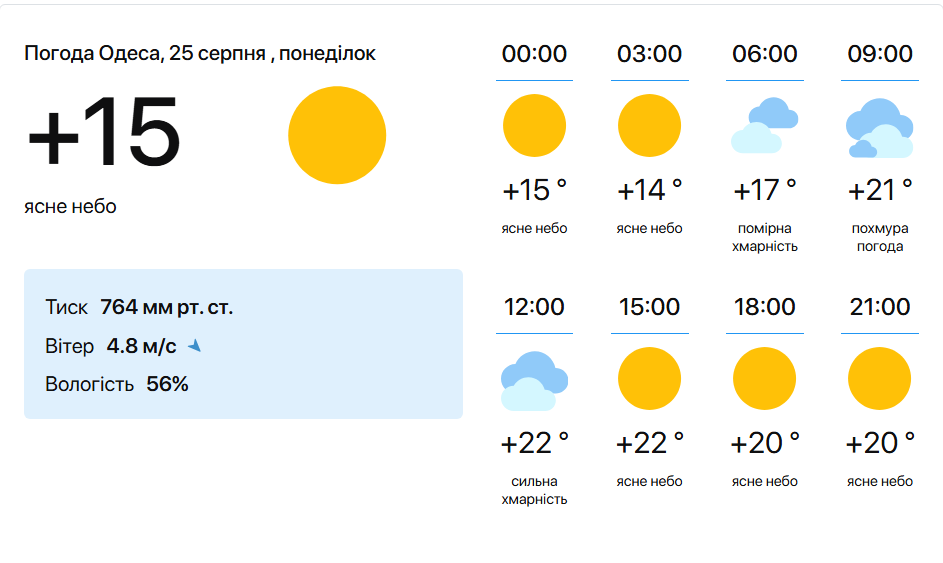
Task: Click the Погода Одеса date heading
Action: (200, 53)
